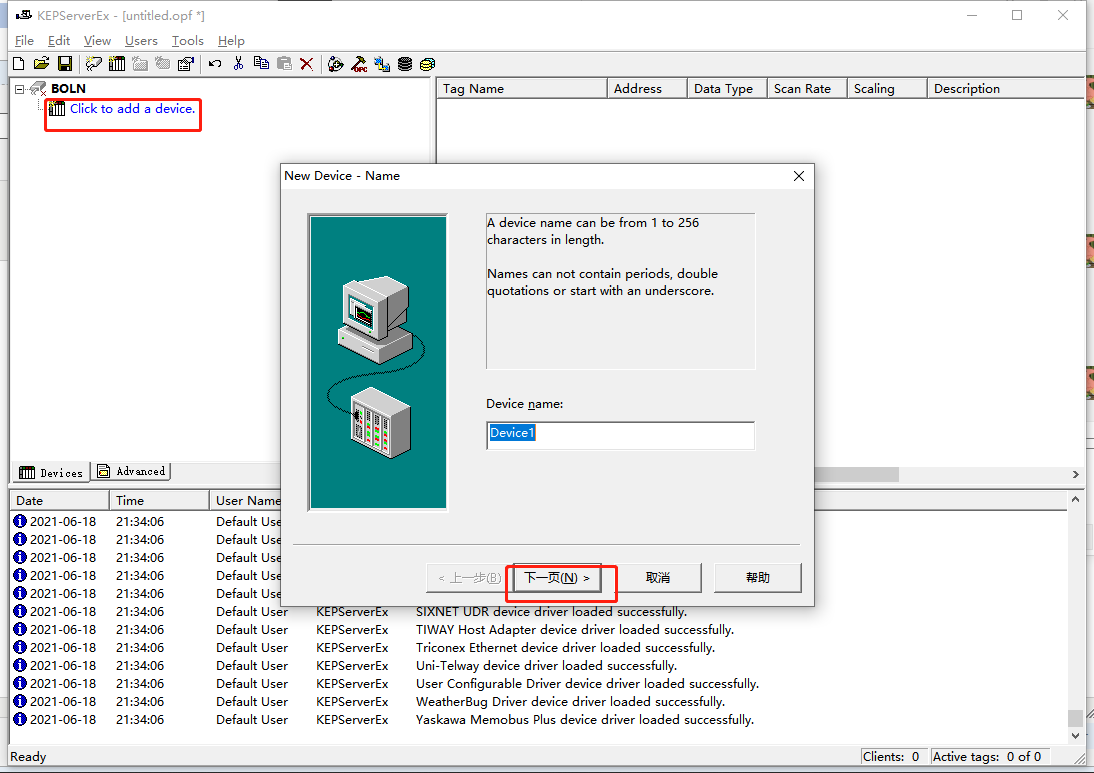The image size is (1094, 773).
Task: Cut the selection using the scissors icon
Action: pyautogui.click(x=238, y=64)
